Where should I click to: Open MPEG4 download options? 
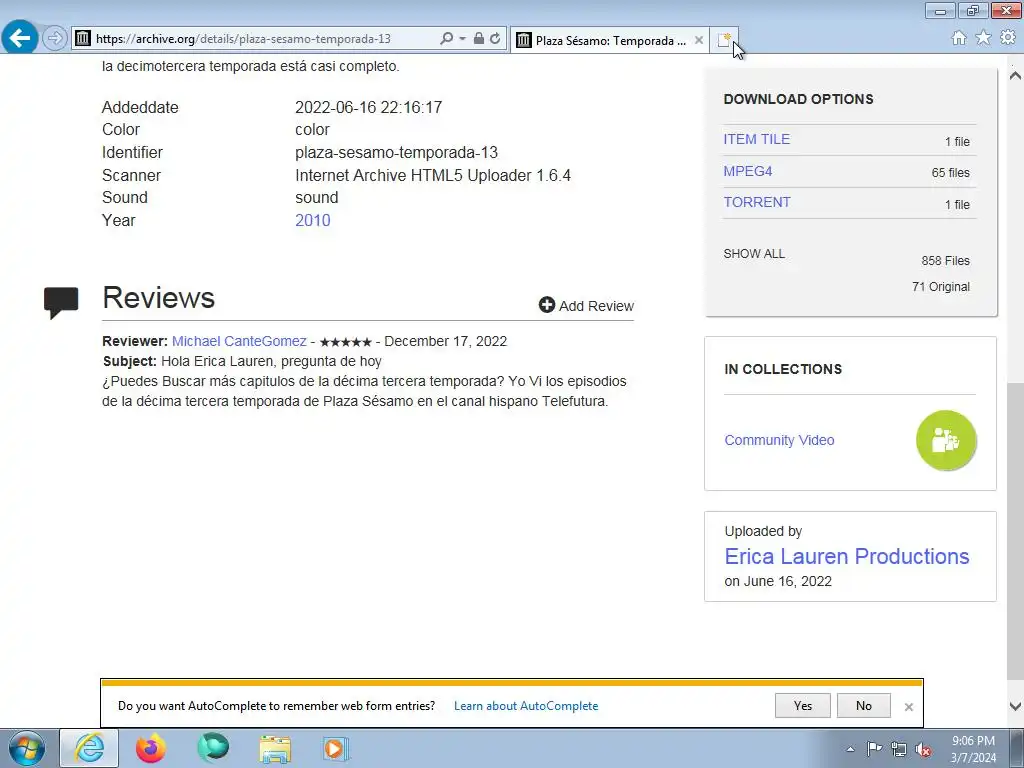(748, 171)
